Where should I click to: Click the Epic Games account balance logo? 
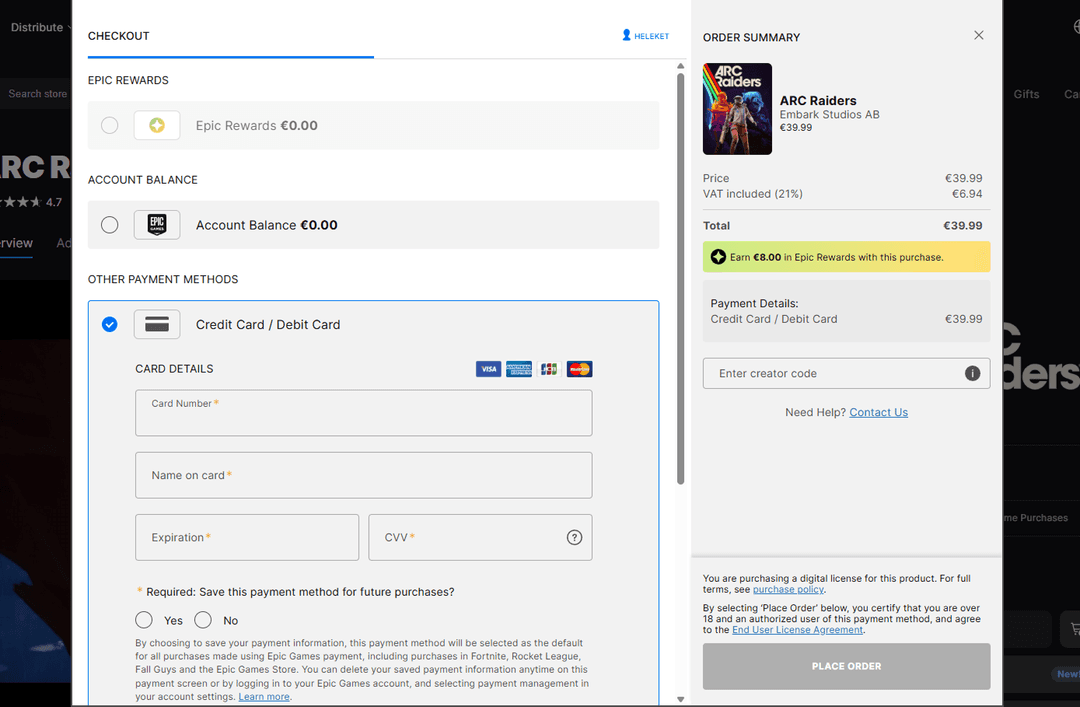pos(157,225)
